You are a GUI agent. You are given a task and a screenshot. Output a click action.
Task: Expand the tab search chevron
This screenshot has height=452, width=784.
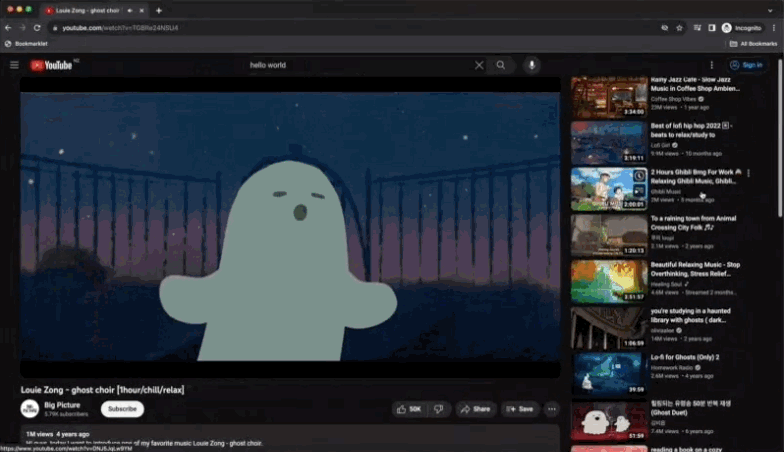pos(770,10)
